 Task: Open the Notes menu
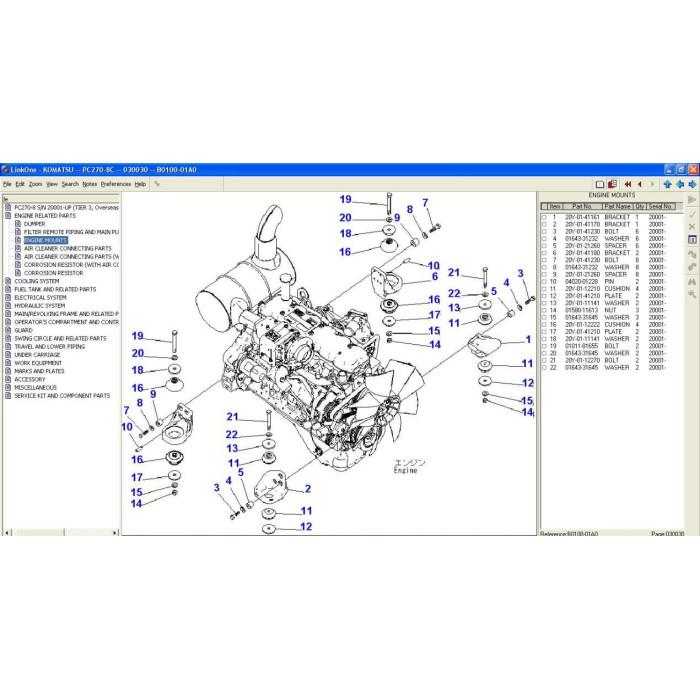[90, 184]
